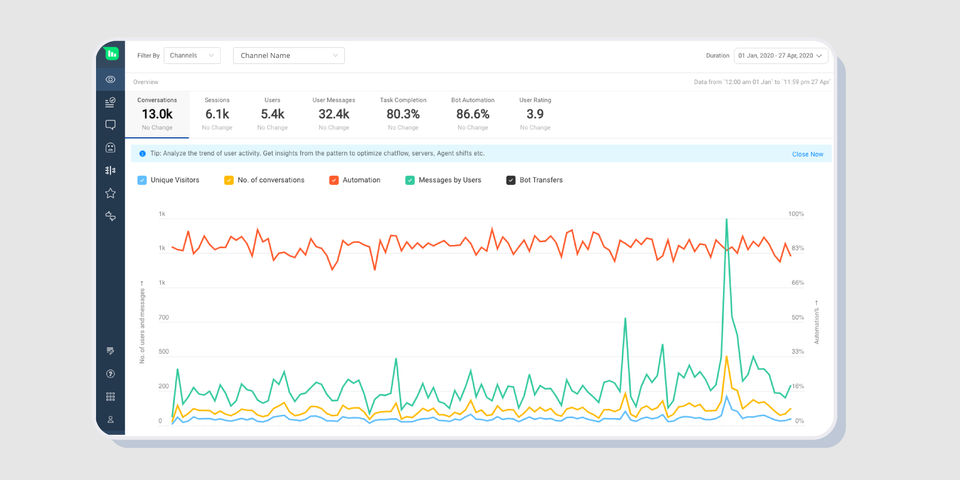Expand the Channels filter dropdown
The image size is (960, 480).
pos(194,56)
